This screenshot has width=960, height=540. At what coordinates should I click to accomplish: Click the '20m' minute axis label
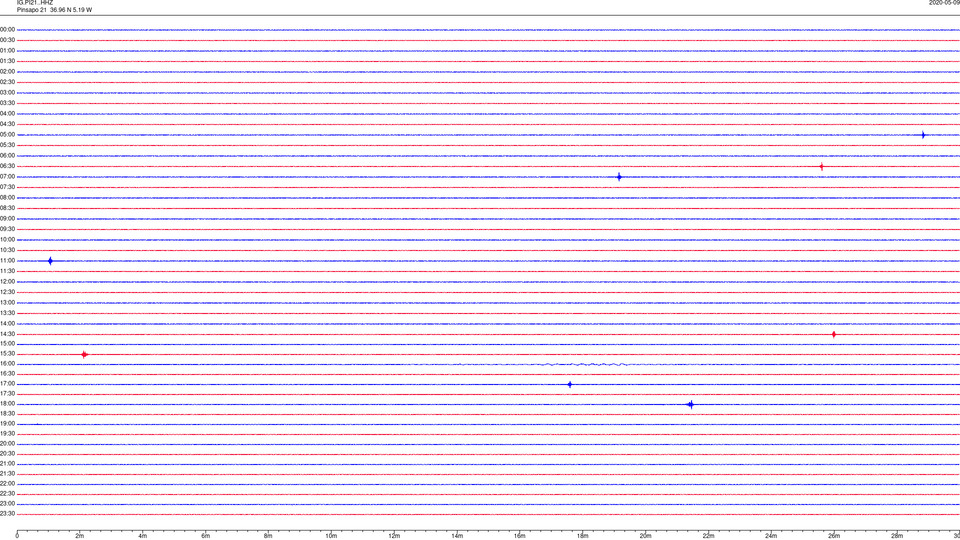click(x=645, y=536)
